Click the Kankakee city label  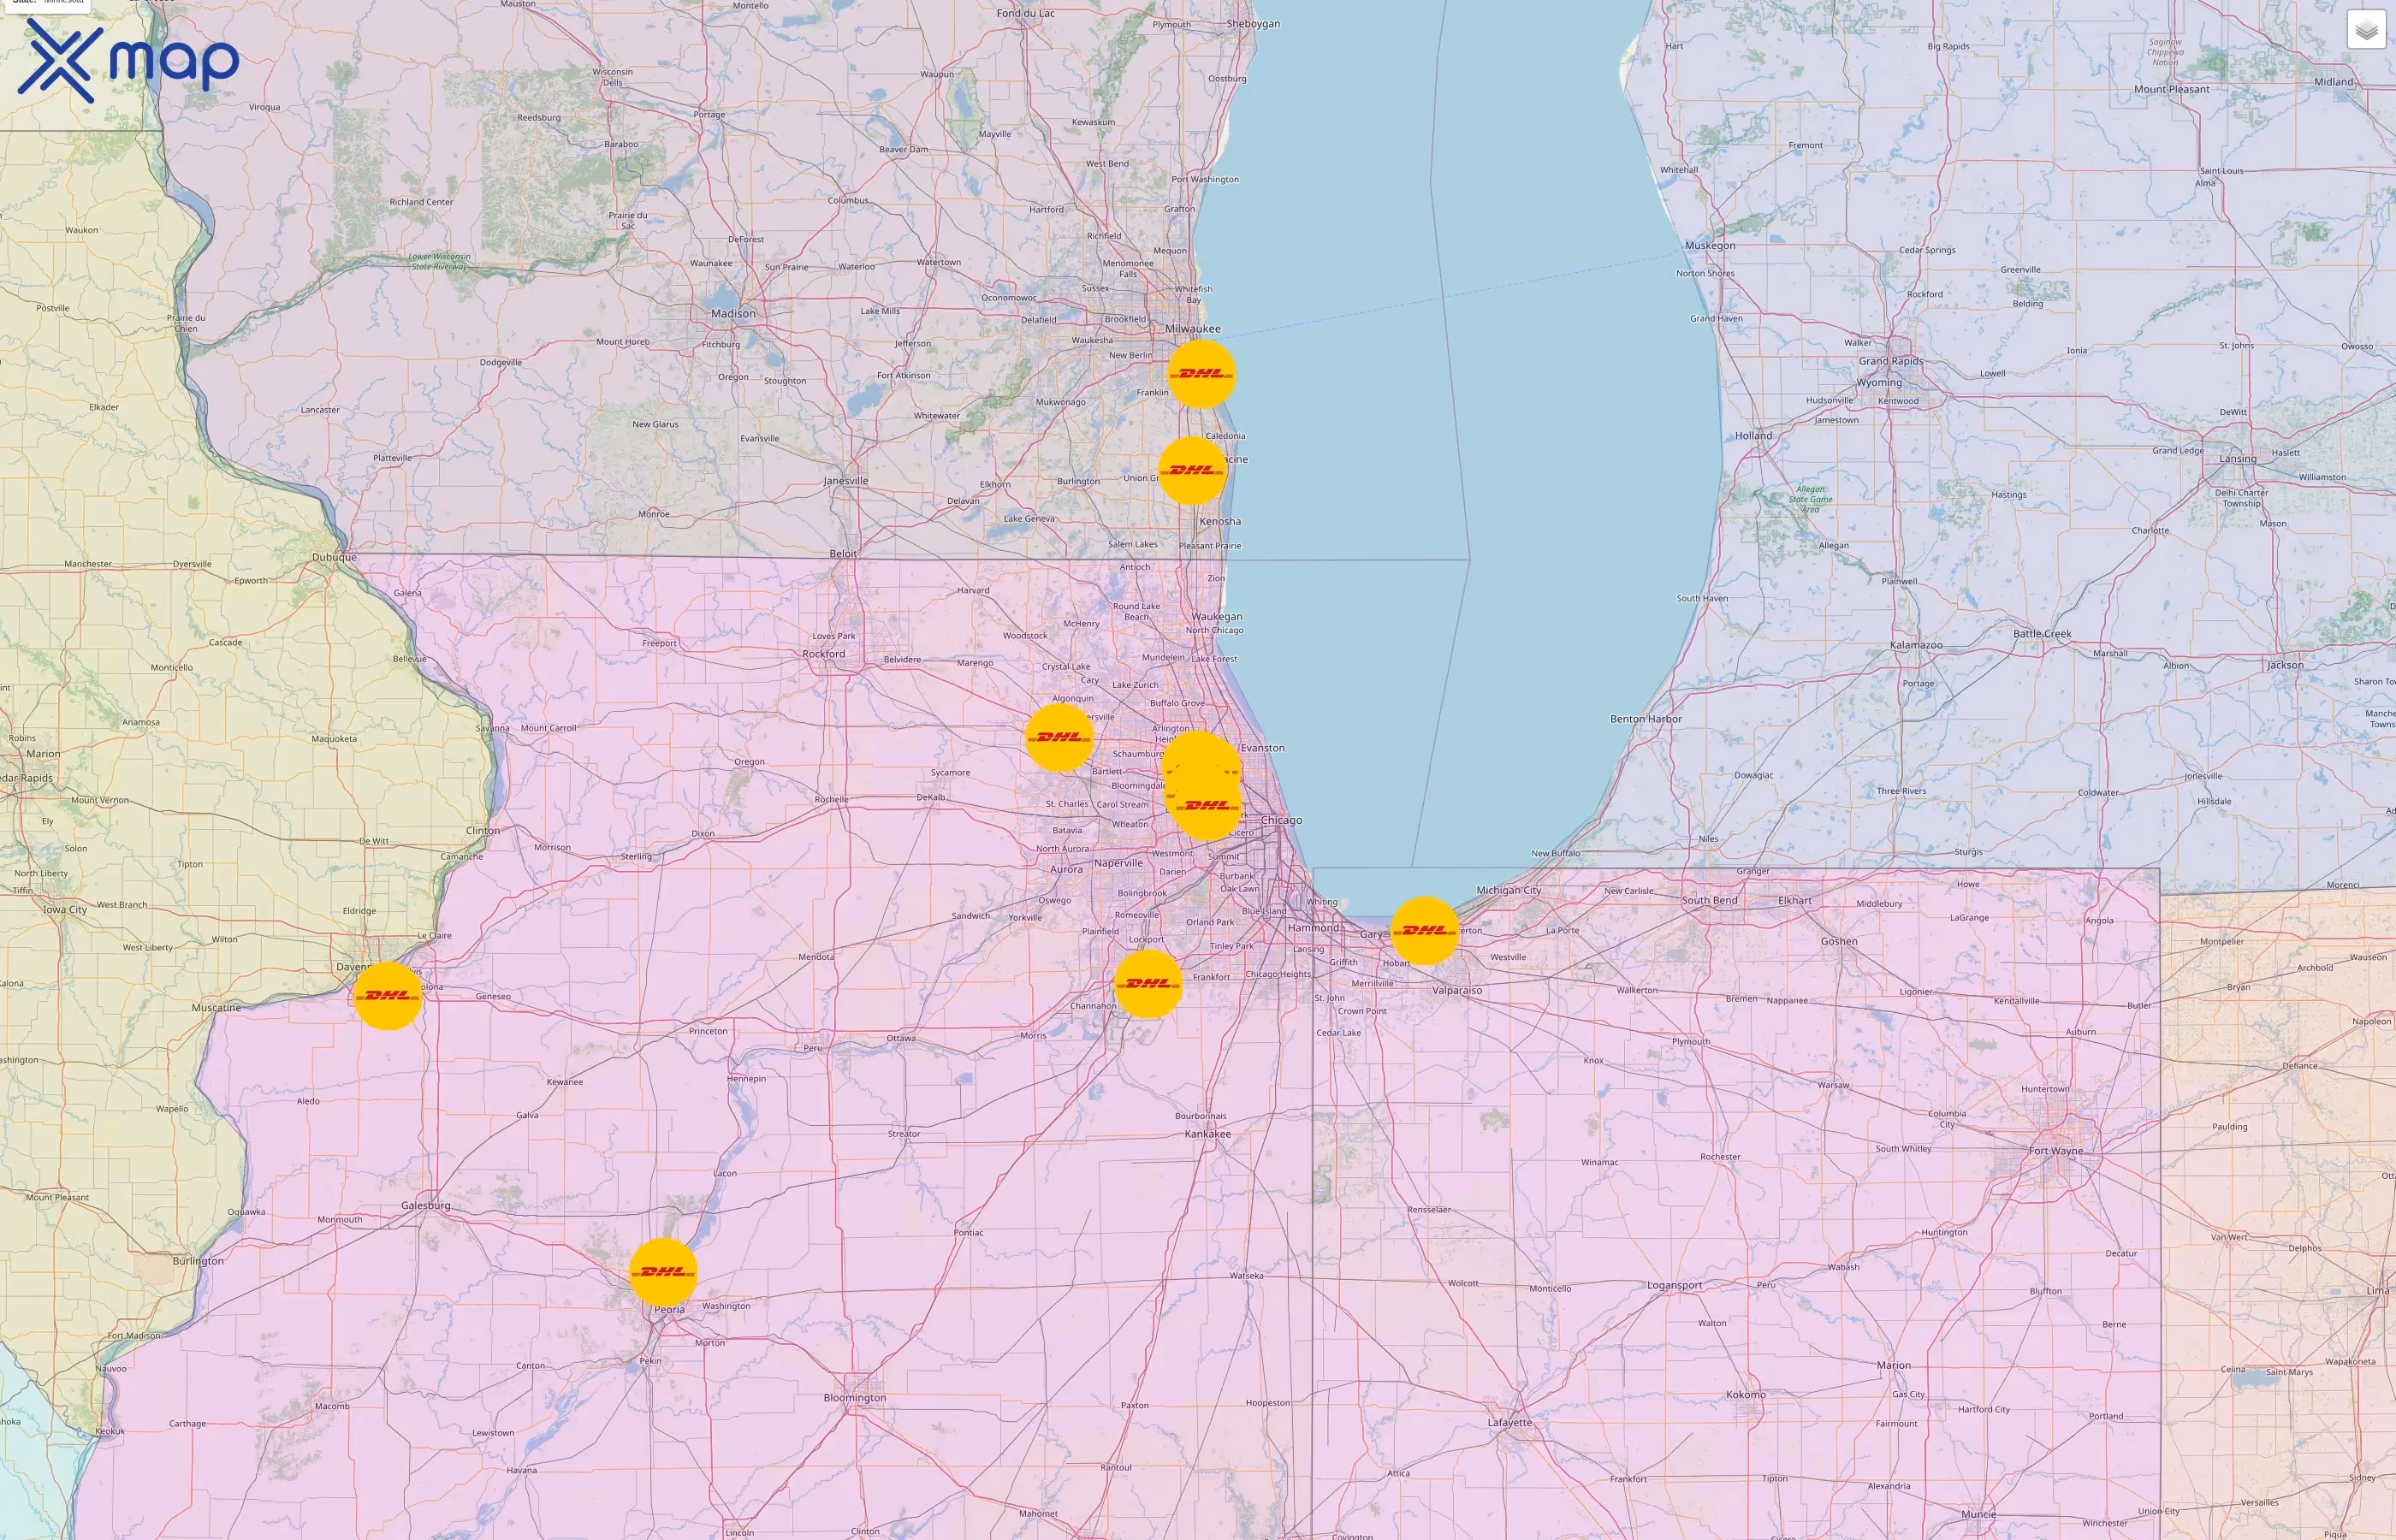(1207, 1134)
